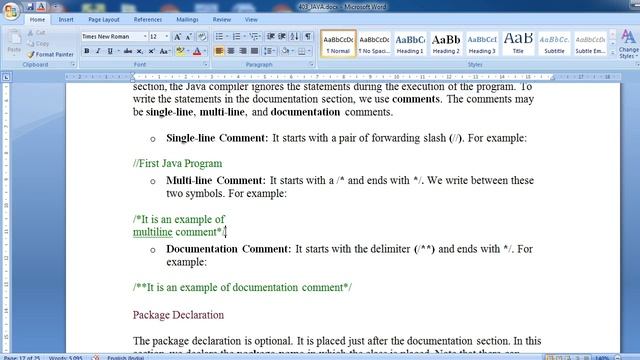Click the Decrease Indent icon
The image size is (640, 360).
270,37
